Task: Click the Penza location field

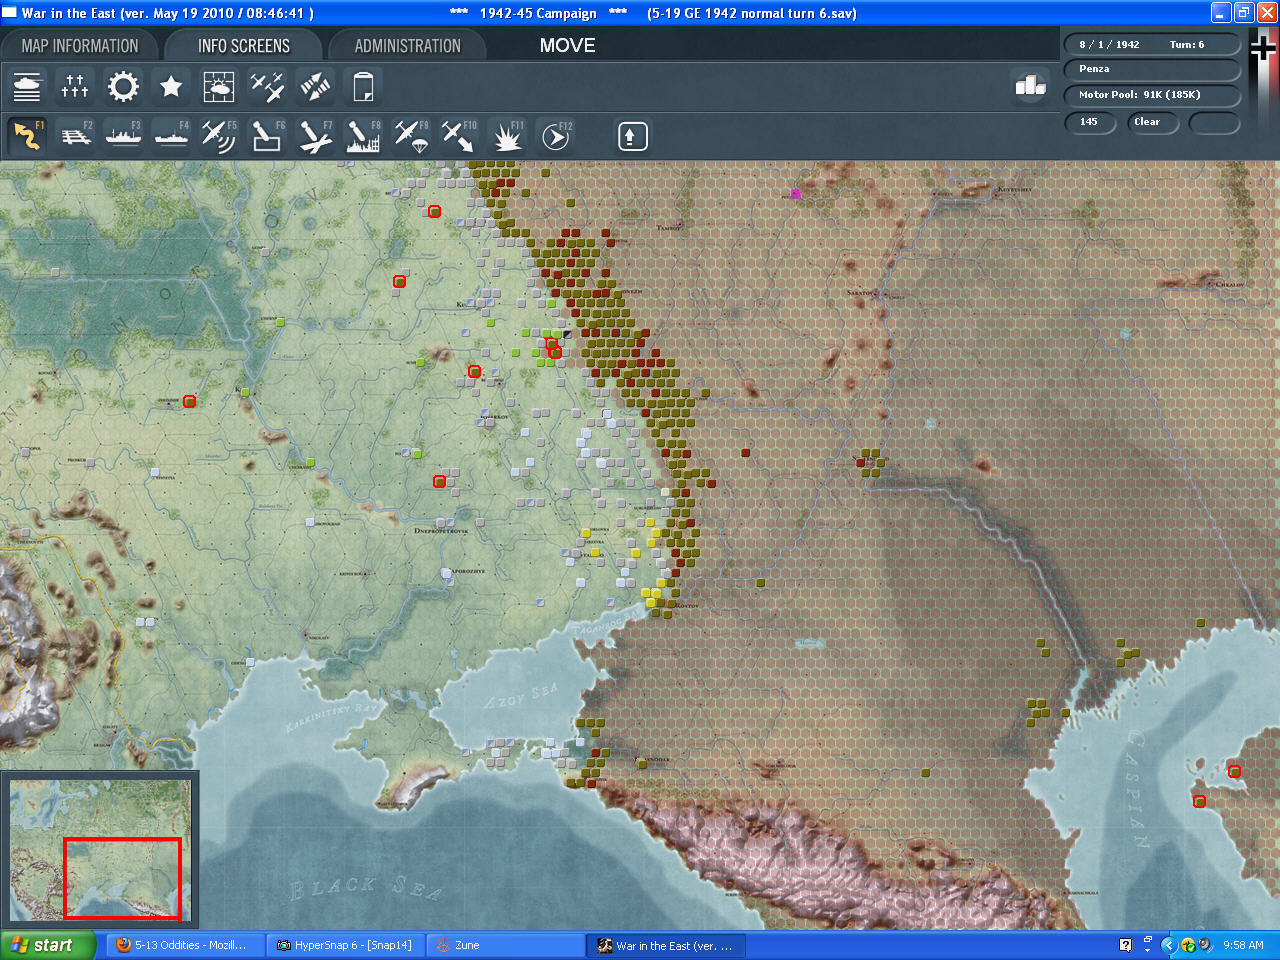Action: [x=1152, y=69]
